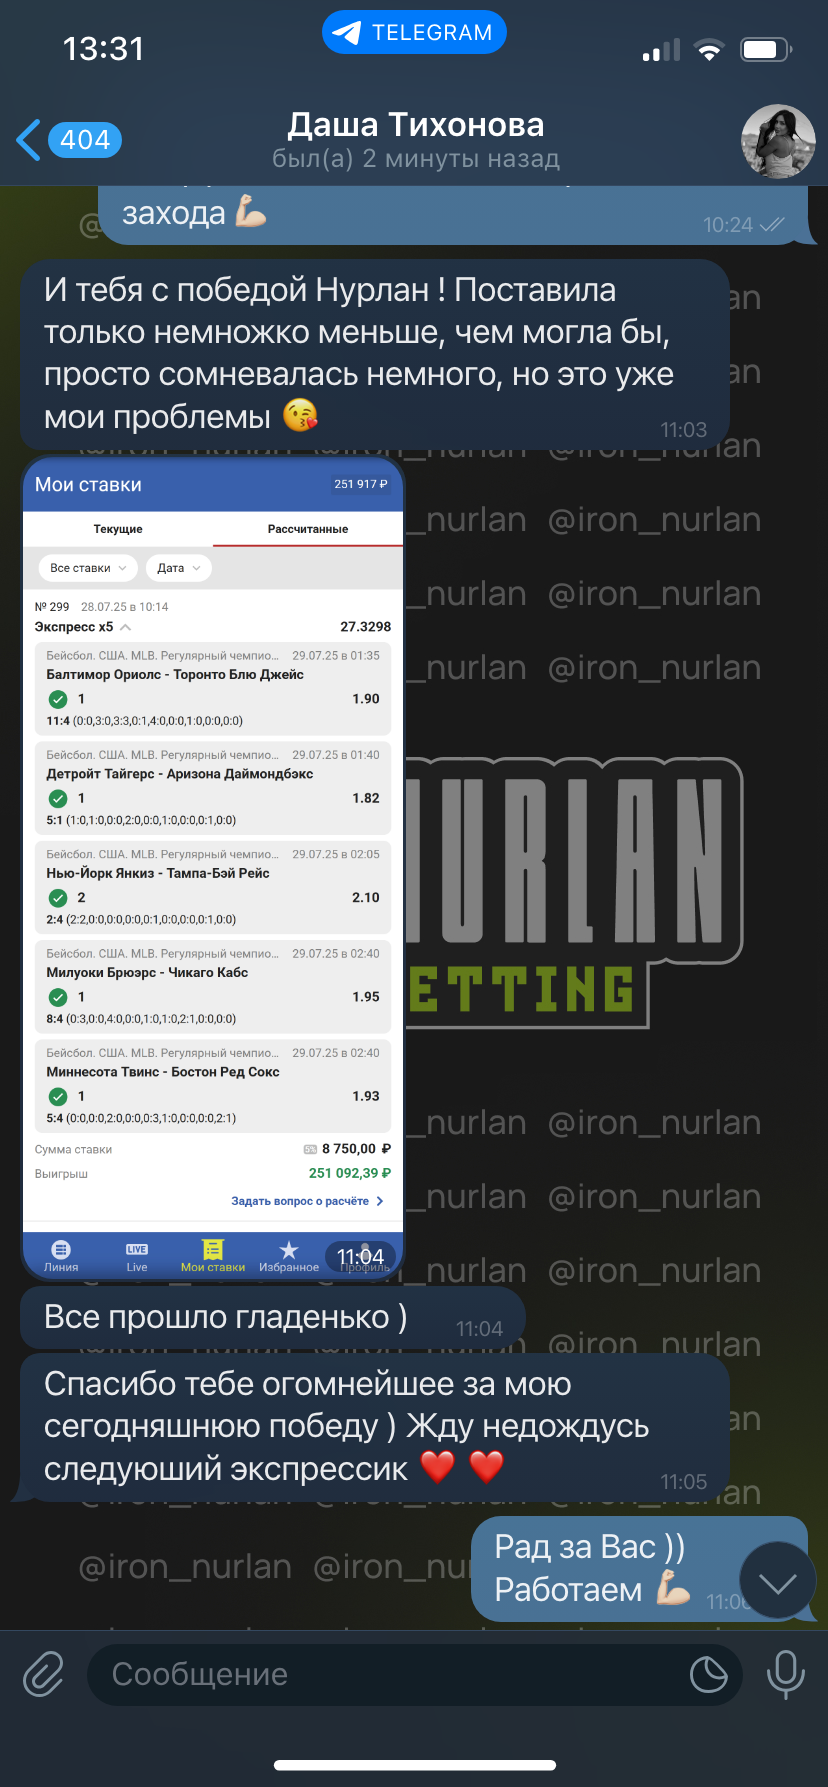
Task: Open the Даша Тихонова chat header
Action: [x=416, y=140]
